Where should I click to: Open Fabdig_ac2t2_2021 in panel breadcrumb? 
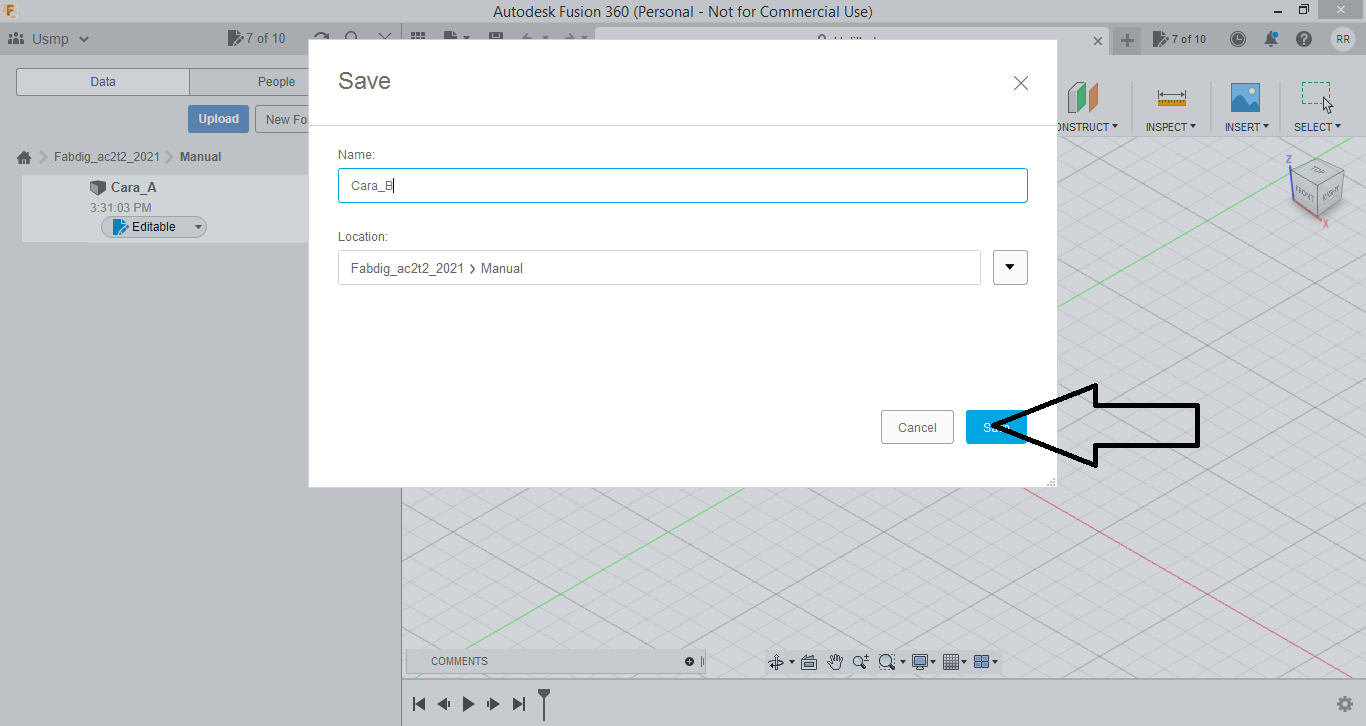tap(107, 157)
